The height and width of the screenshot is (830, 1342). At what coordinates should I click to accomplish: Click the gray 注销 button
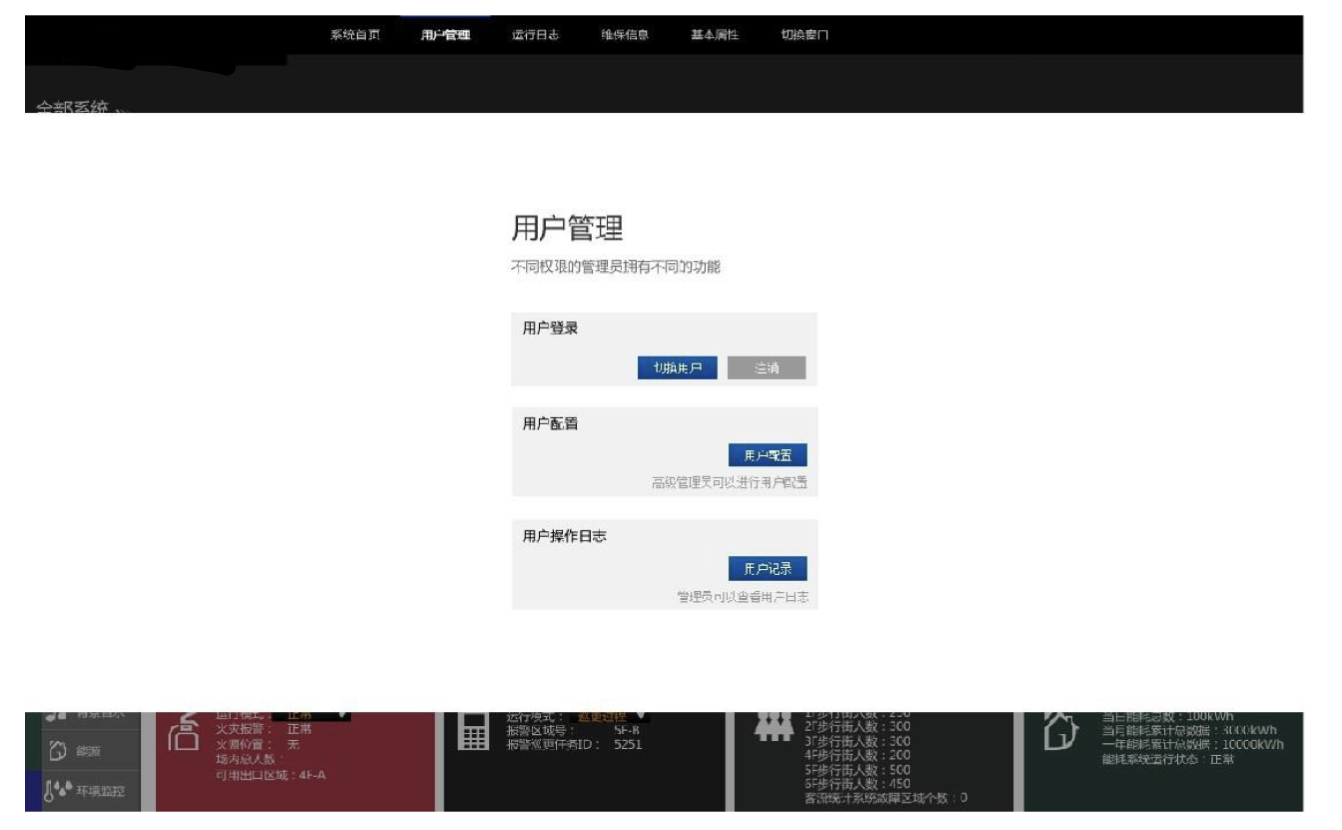coord(766,368)
